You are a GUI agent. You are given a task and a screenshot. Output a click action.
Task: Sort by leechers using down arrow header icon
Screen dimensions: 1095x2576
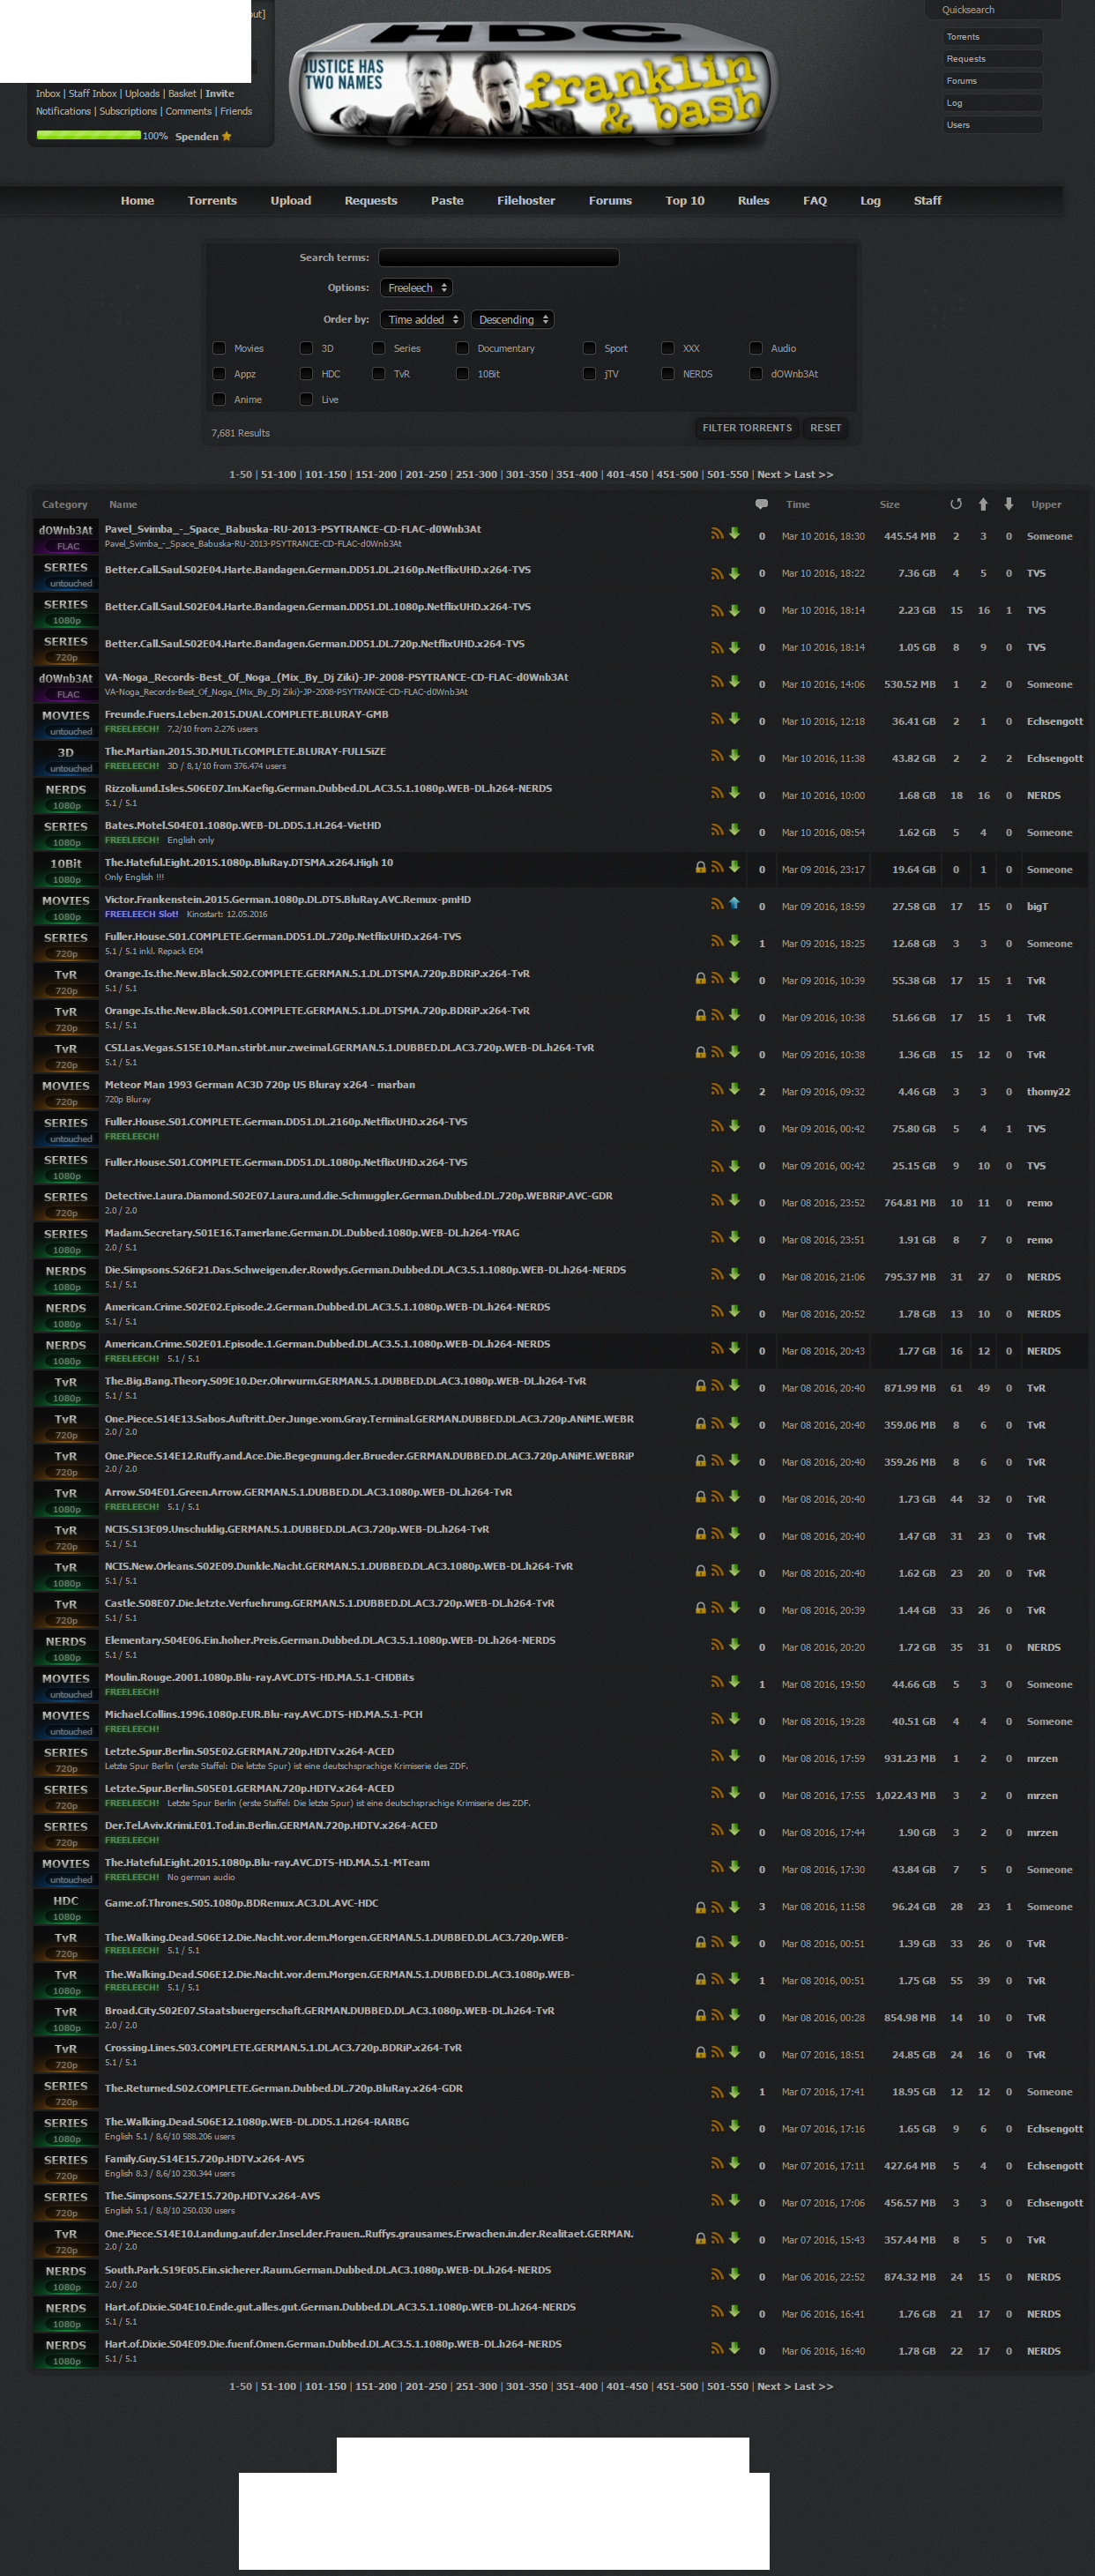[x=1009, y=504]
